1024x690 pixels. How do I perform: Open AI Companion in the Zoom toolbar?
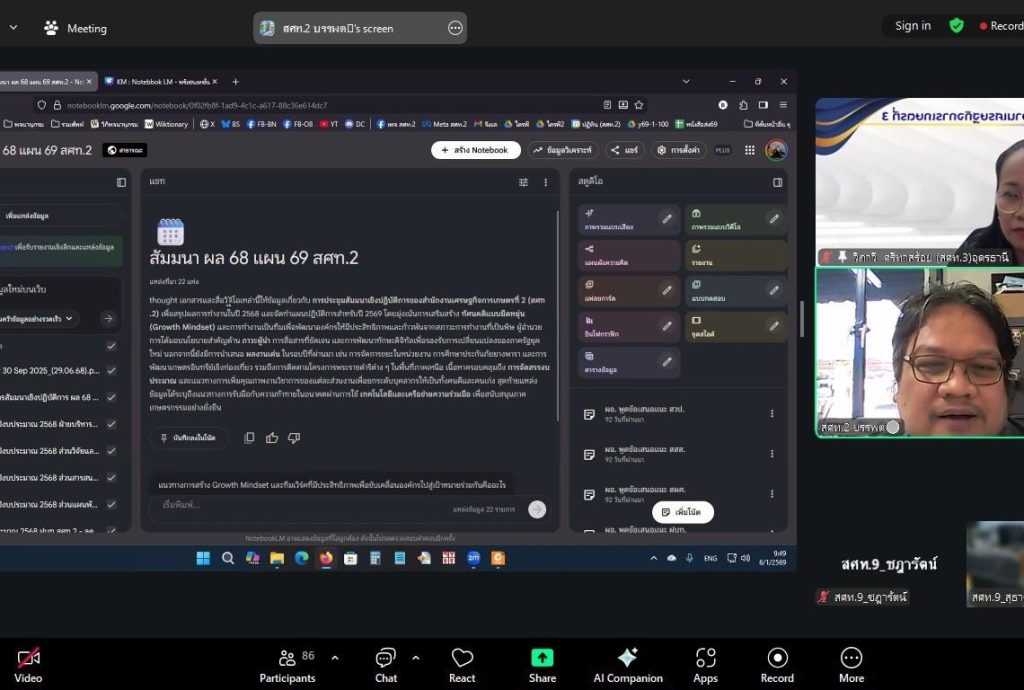tap(628, 665)
